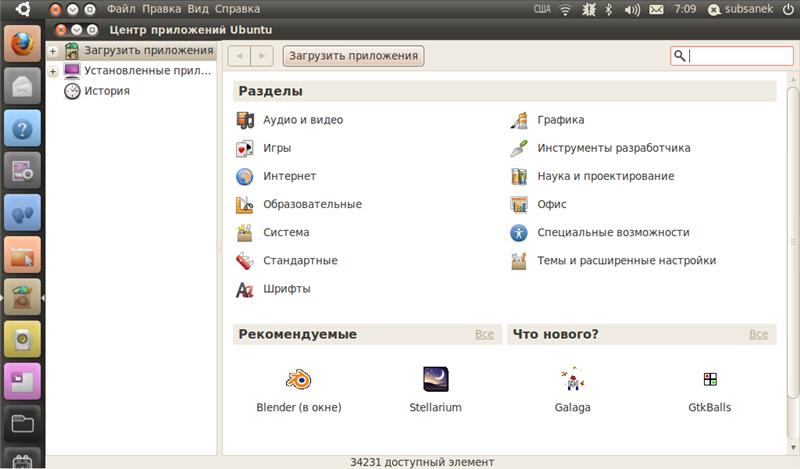
Task: Open the orange presentation dock icon
Action: tap(22, 255)
